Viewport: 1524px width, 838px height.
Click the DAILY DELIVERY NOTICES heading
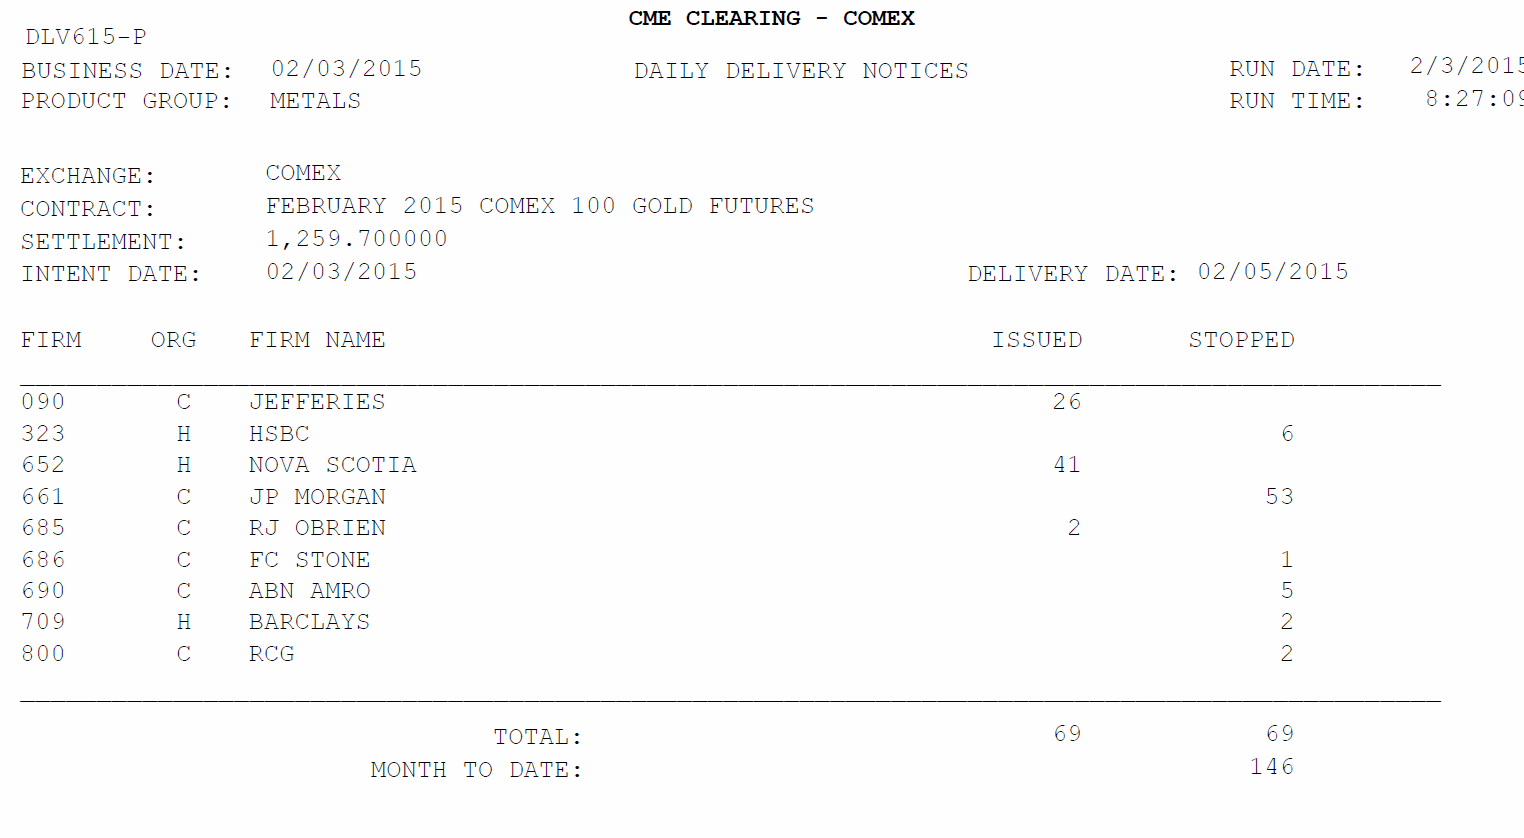point(801,71)
